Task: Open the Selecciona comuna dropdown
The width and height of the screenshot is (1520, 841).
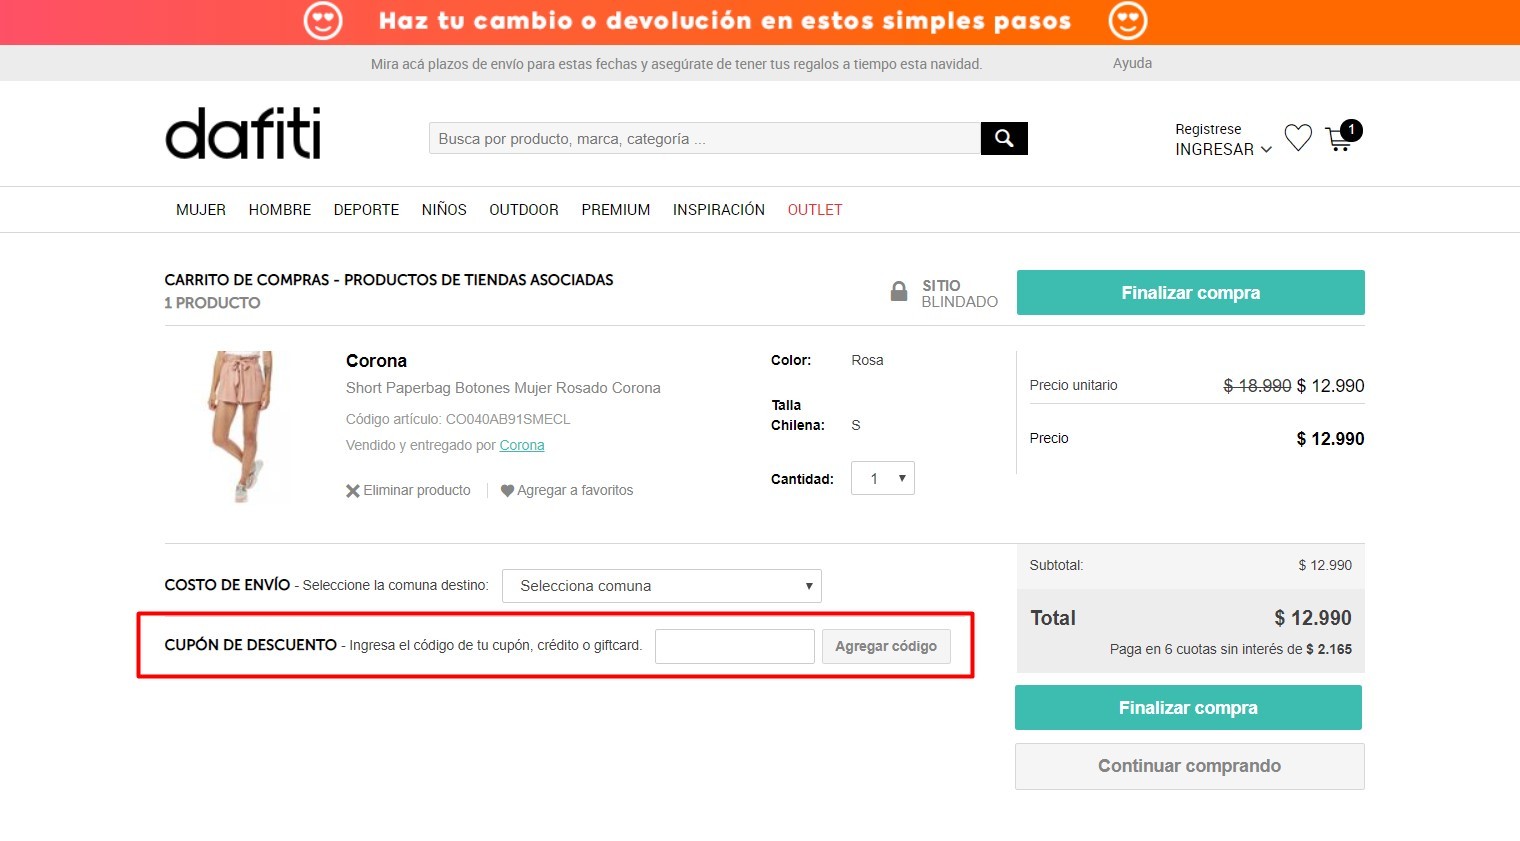Action: (661, 586)
